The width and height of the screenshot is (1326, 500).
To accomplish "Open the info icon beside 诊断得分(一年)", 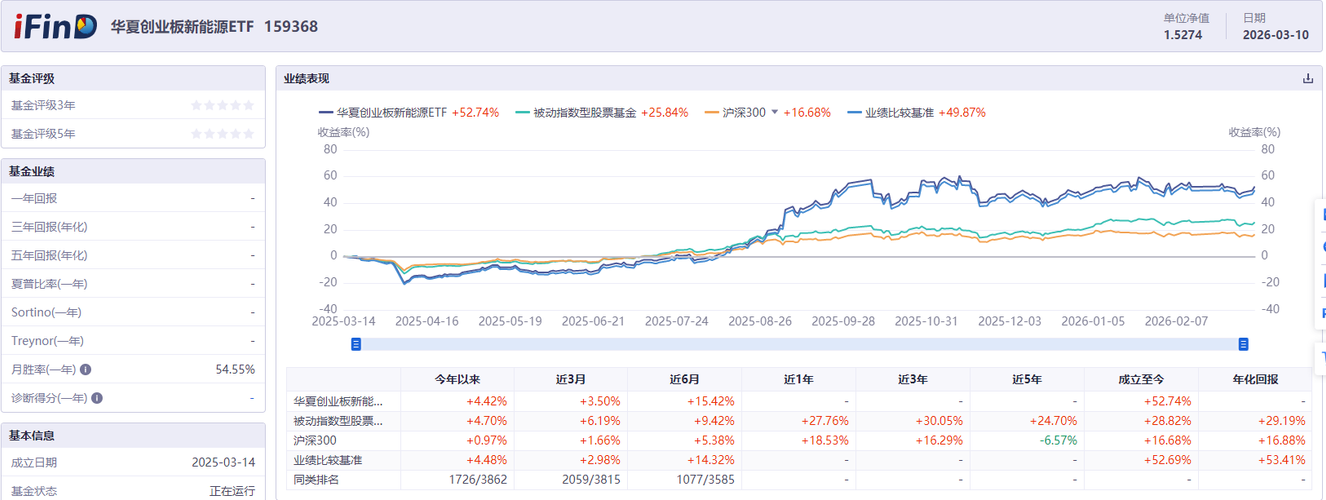I will tap(98, 398).
